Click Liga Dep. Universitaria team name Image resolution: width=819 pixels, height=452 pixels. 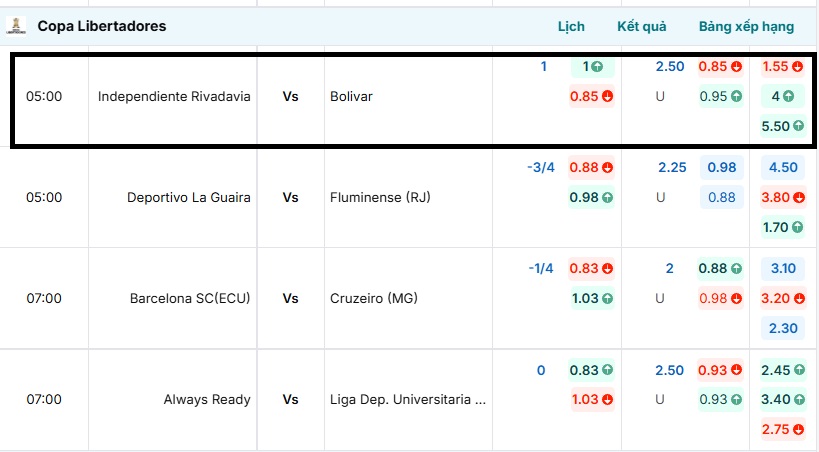pyautogui.click(x=407, y=399)
